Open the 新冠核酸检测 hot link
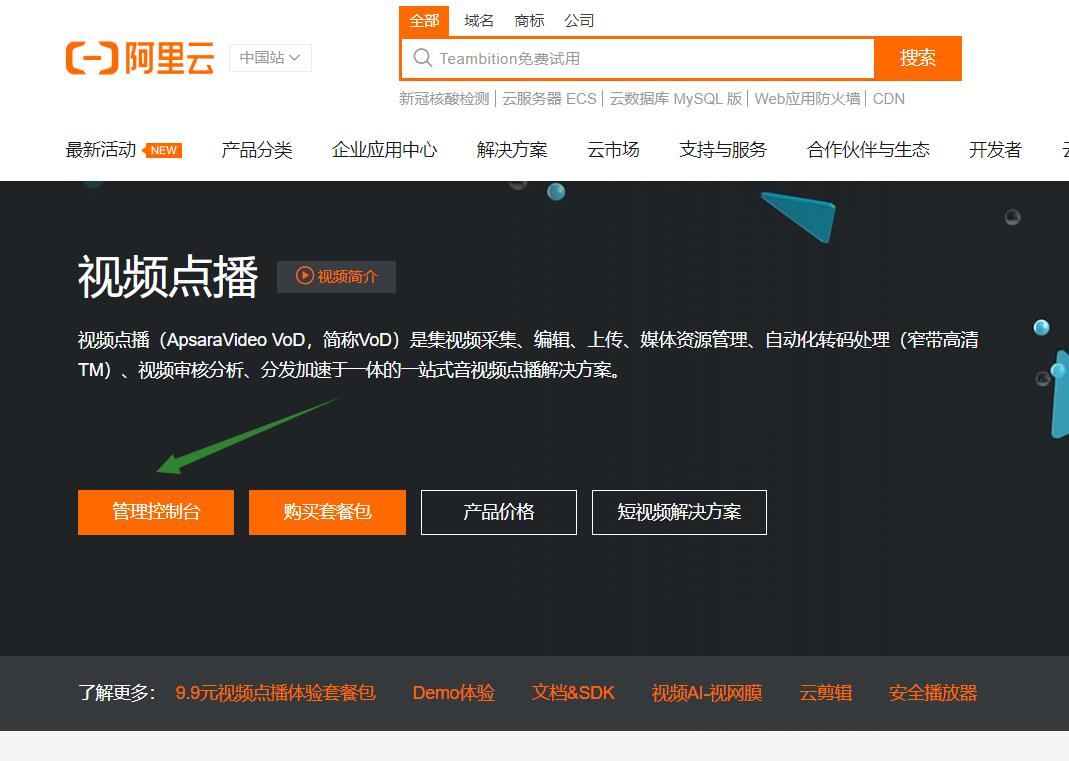 pyautogui.click(x=445, y=99)
